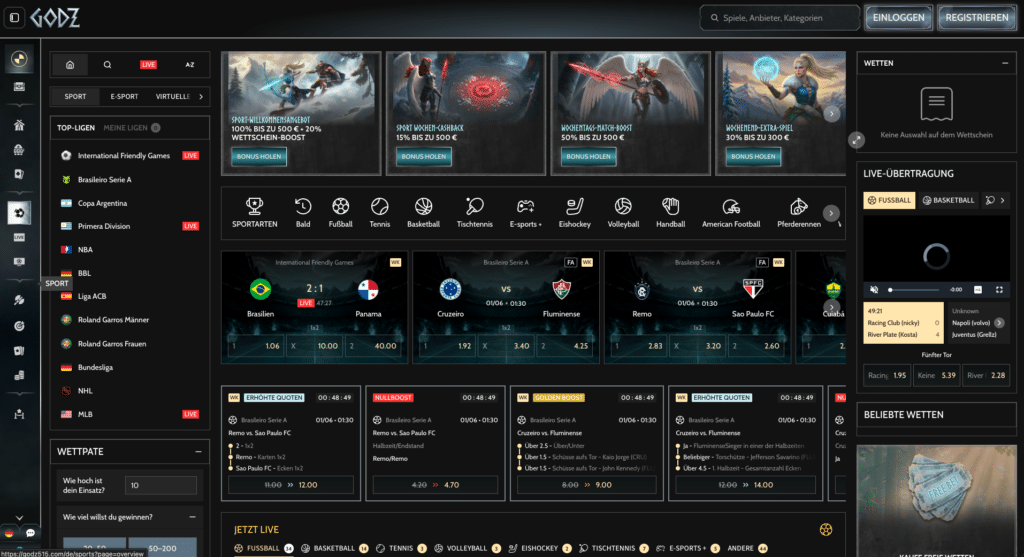1024x557 pixels.
Task: Click the Einsatz input field showing 10
Action: 161,485
